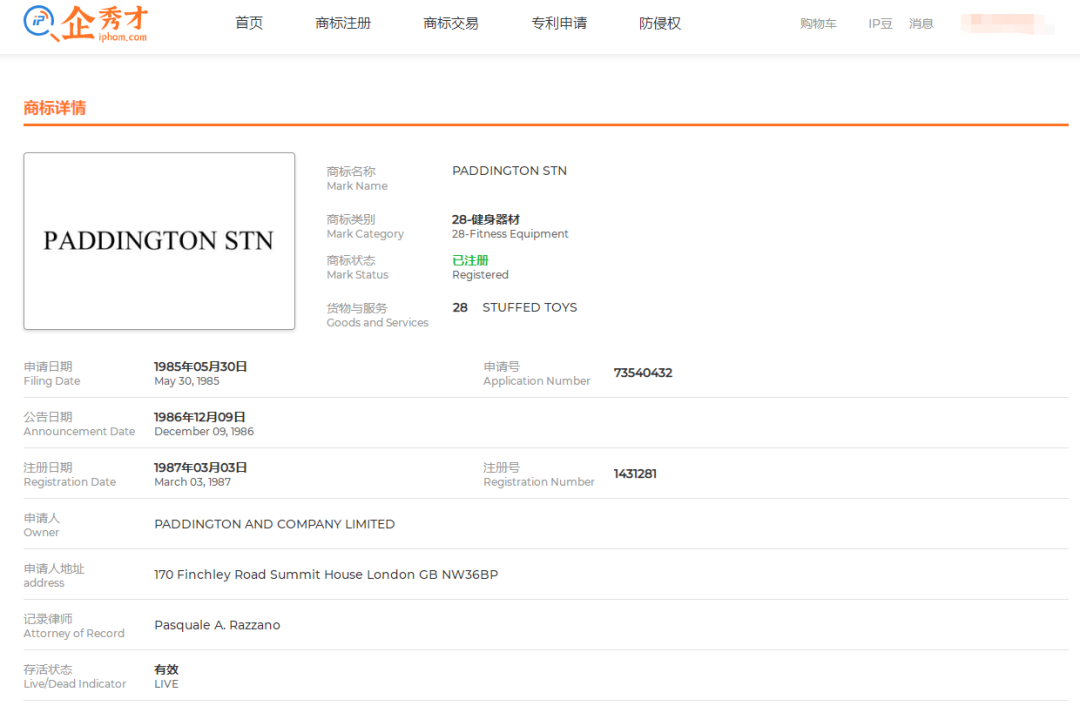The height and width of the screenshot is (726, 1080).
Task: Click registration date 1987年03月03日
Action: coord(200,467)
